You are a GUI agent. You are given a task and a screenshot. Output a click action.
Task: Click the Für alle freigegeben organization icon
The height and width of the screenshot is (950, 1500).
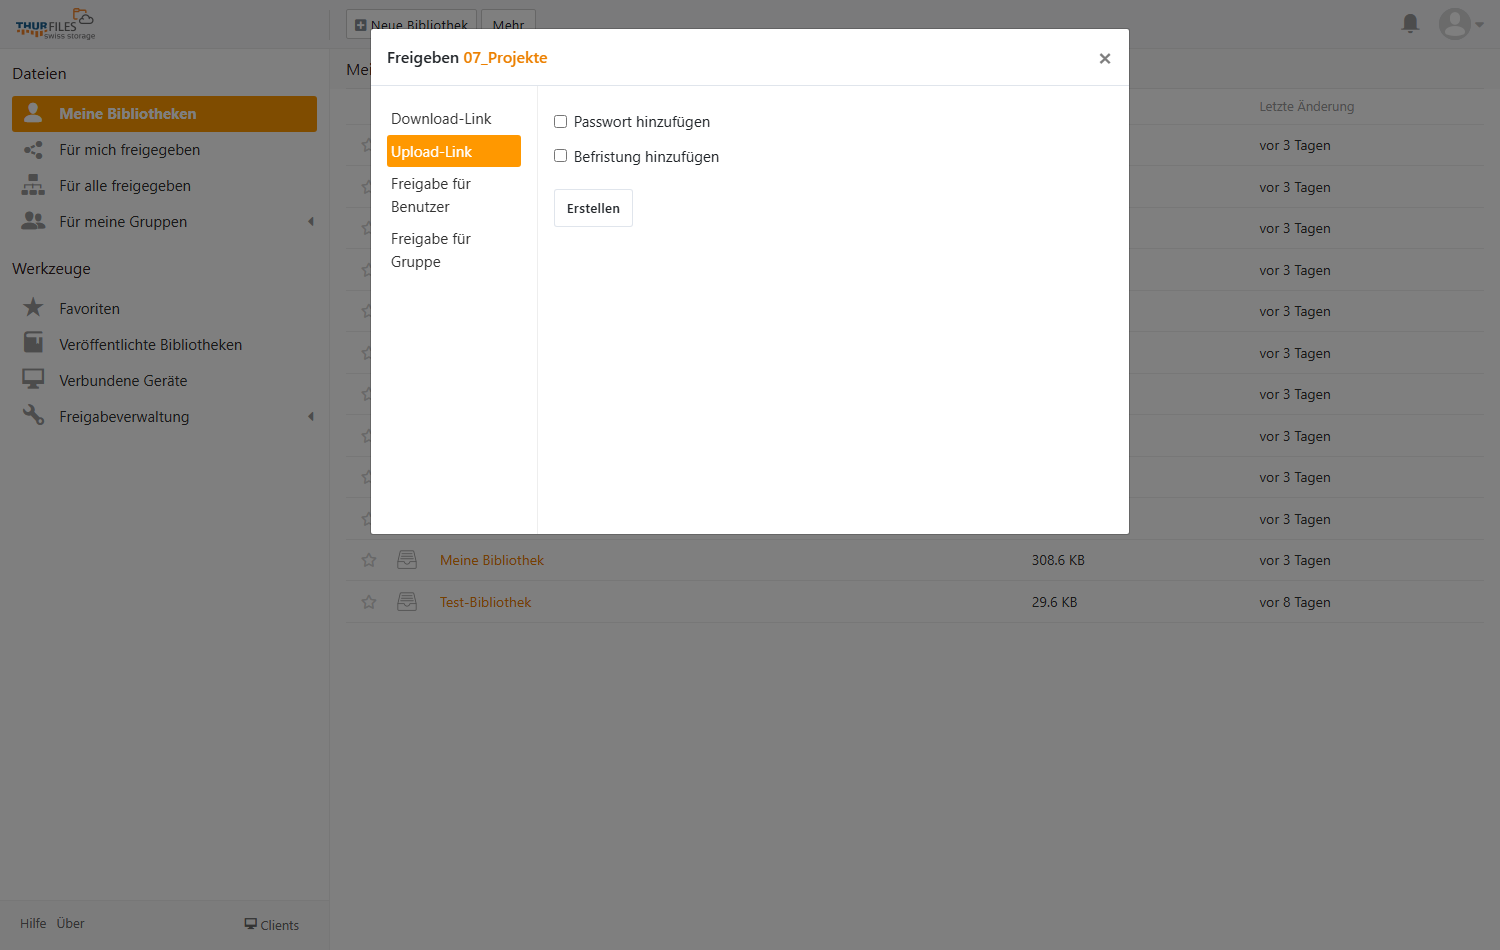click(x=33, y=185)
